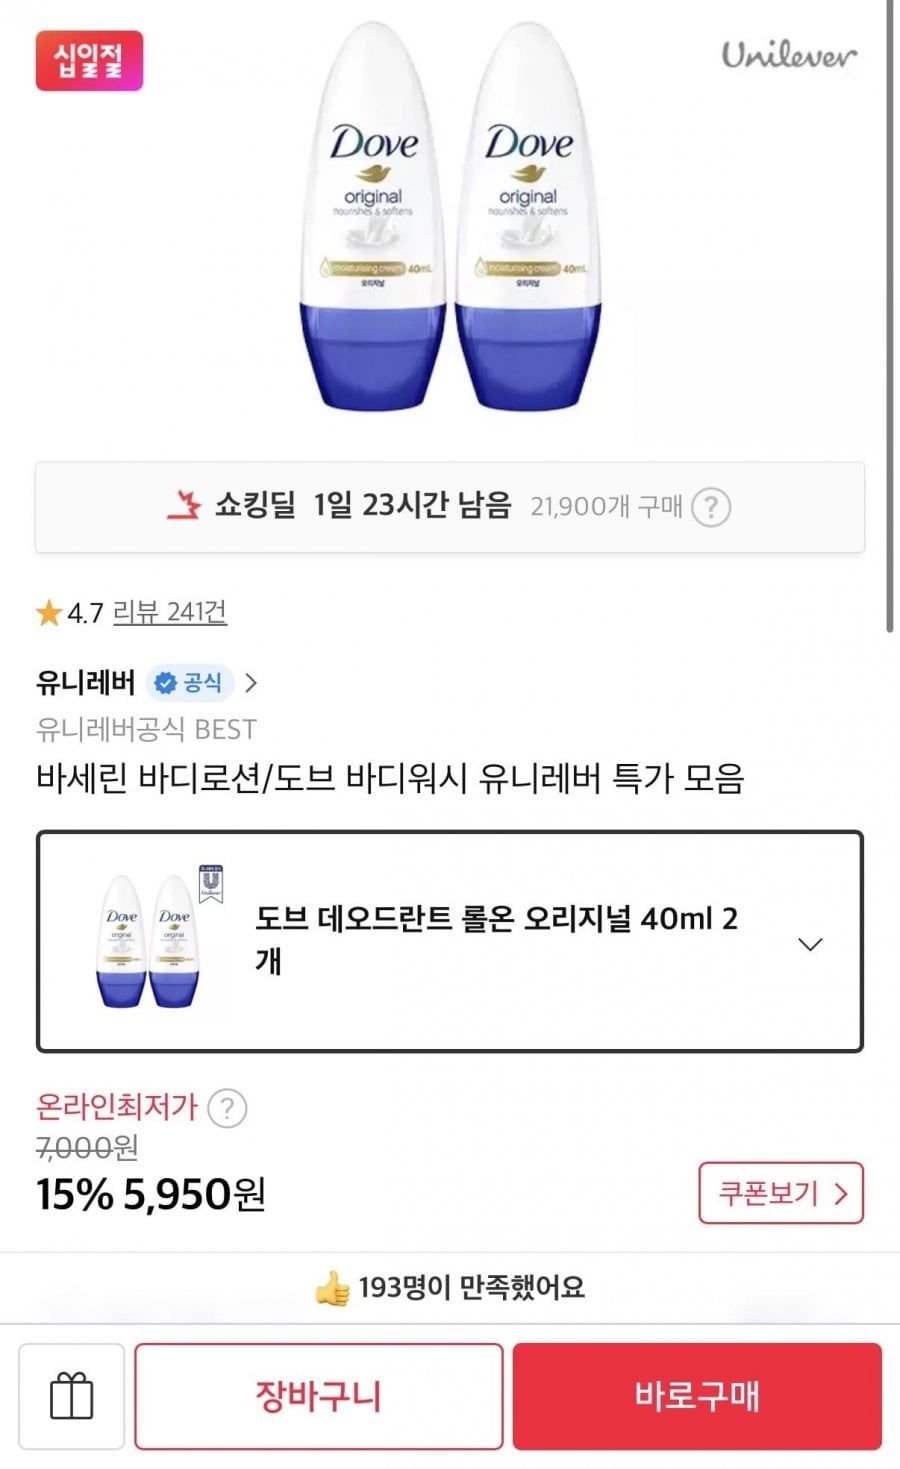Click the 바로구매 buy now button
This screenshot has height=1469, width=900.
point(697,1396)
